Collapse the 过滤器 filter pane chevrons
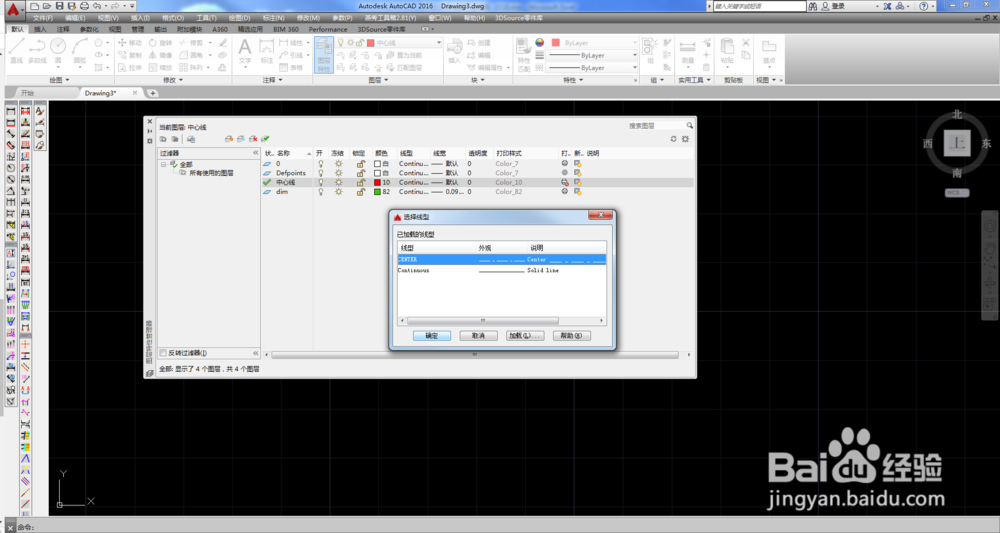 point(256,153)
